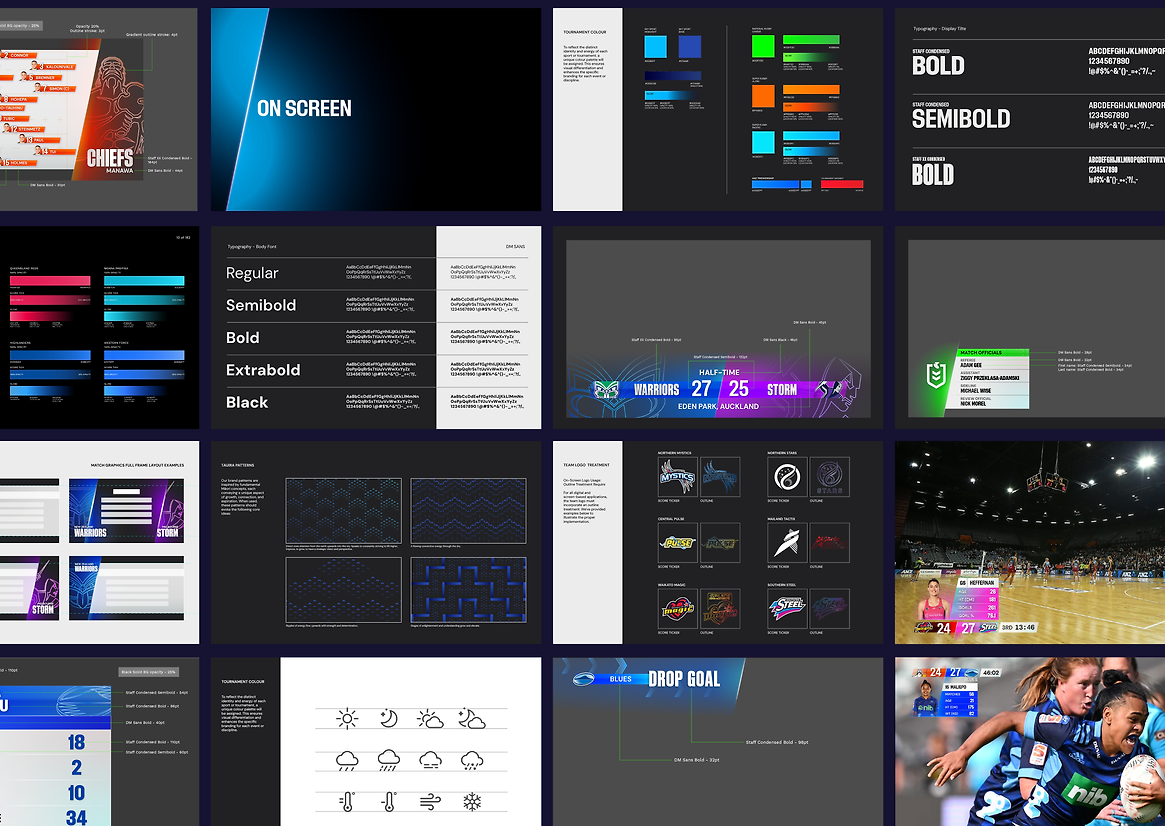Click the "Black" body font weight label
The image size is (1165, 826).
247,403
